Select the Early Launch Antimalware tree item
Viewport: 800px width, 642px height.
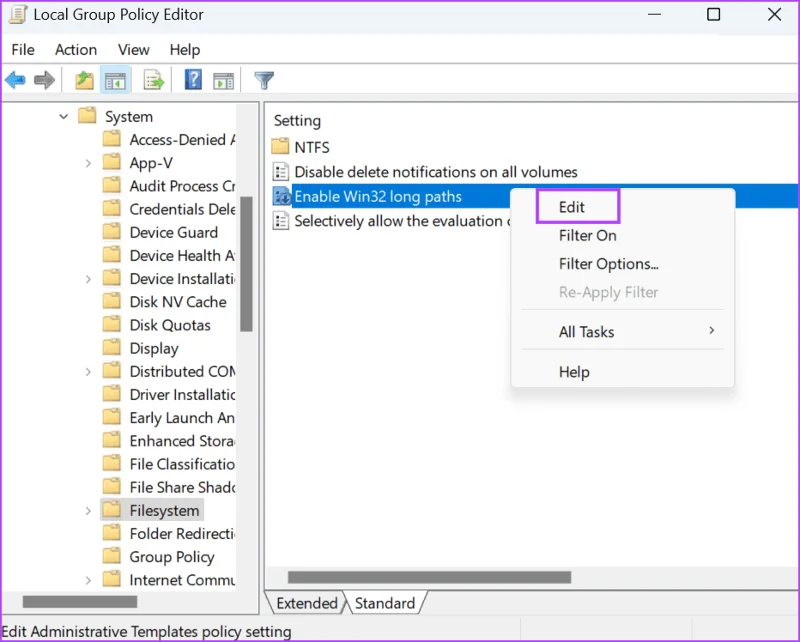pyautogui.click(x=182, y=417)
